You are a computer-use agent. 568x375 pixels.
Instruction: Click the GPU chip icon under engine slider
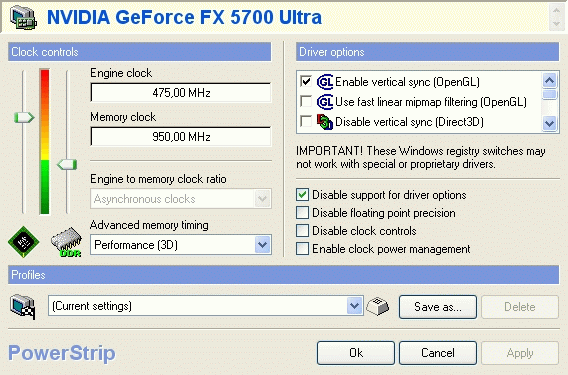pyautogui.click(x=24, y=242)
